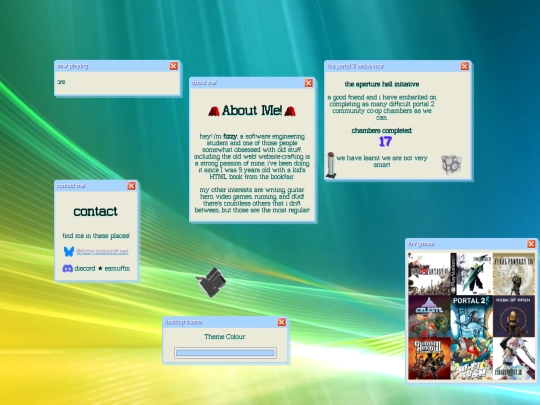
Task: Close the fav games window
Action: coord(531,244)
